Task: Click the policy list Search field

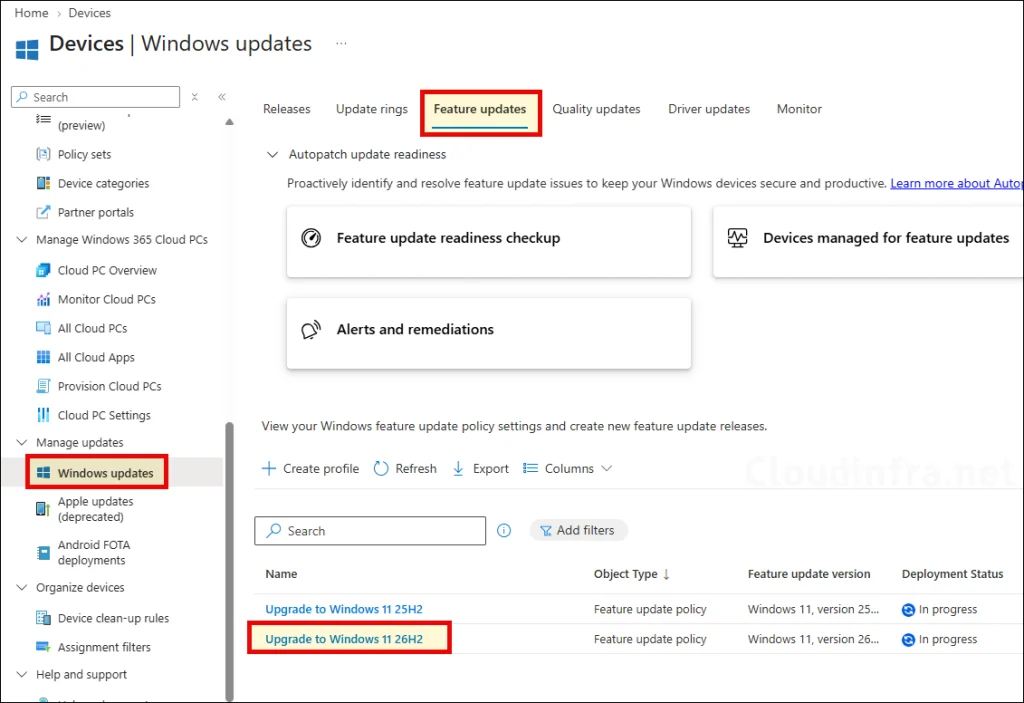Action: point(370,531)
